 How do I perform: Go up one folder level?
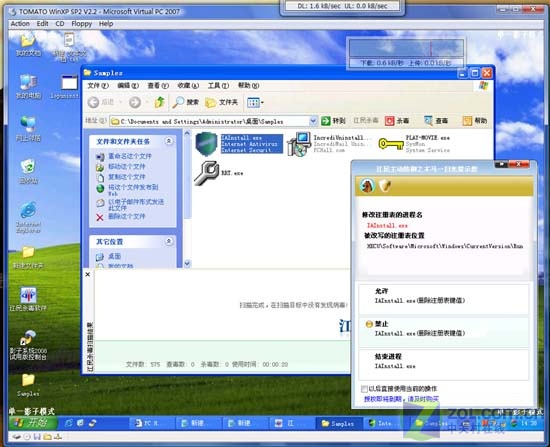click(x=160, y=102)
